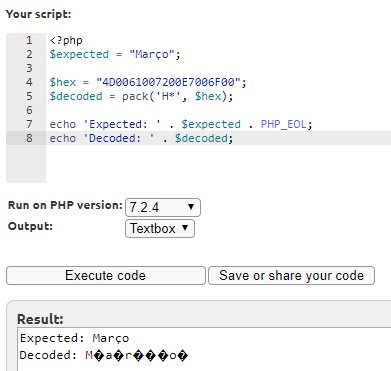The width and height of the screenshot is (391, 371).
Task: Click code line 1 with <?php tag
Action: (x=66, y=40)
